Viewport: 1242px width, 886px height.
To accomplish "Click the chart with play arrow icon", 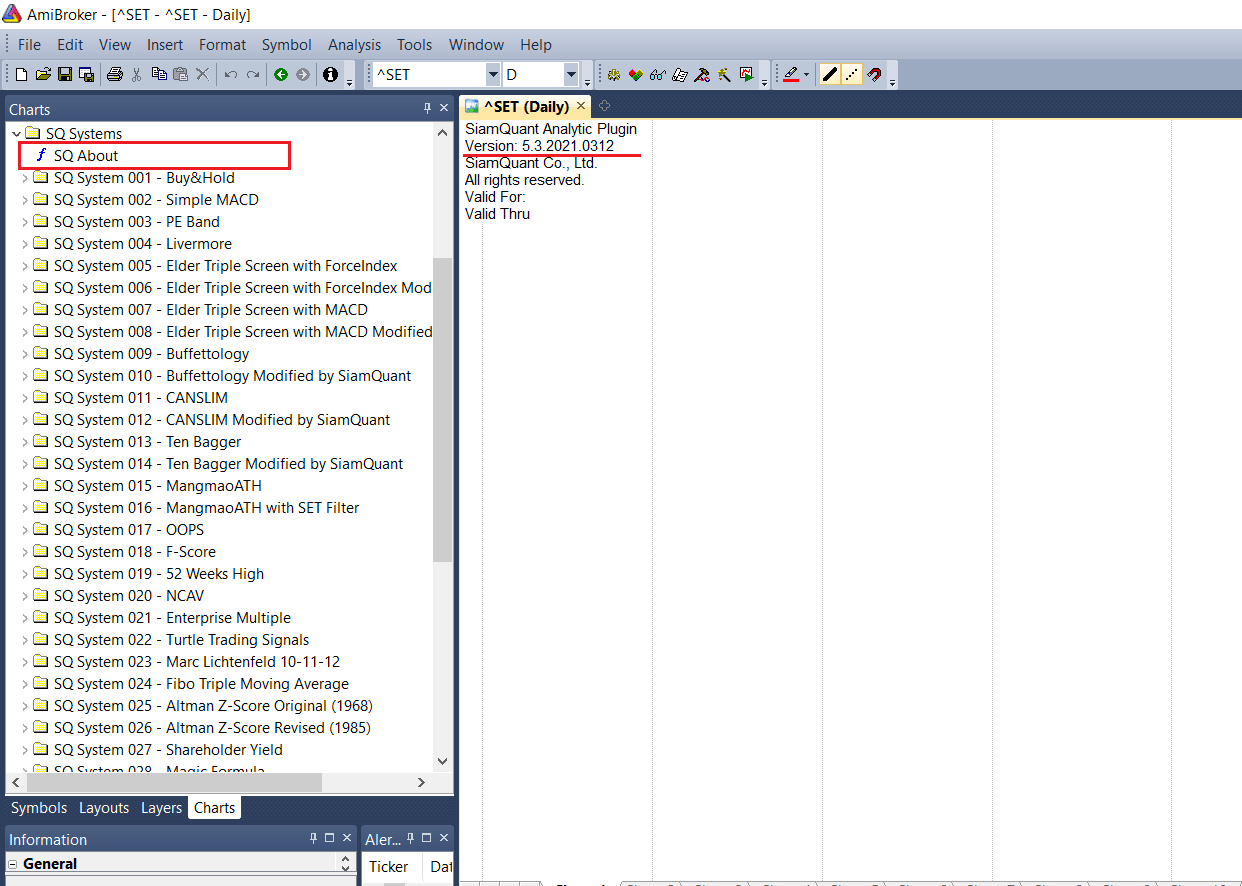I will [x=746, y=75].
